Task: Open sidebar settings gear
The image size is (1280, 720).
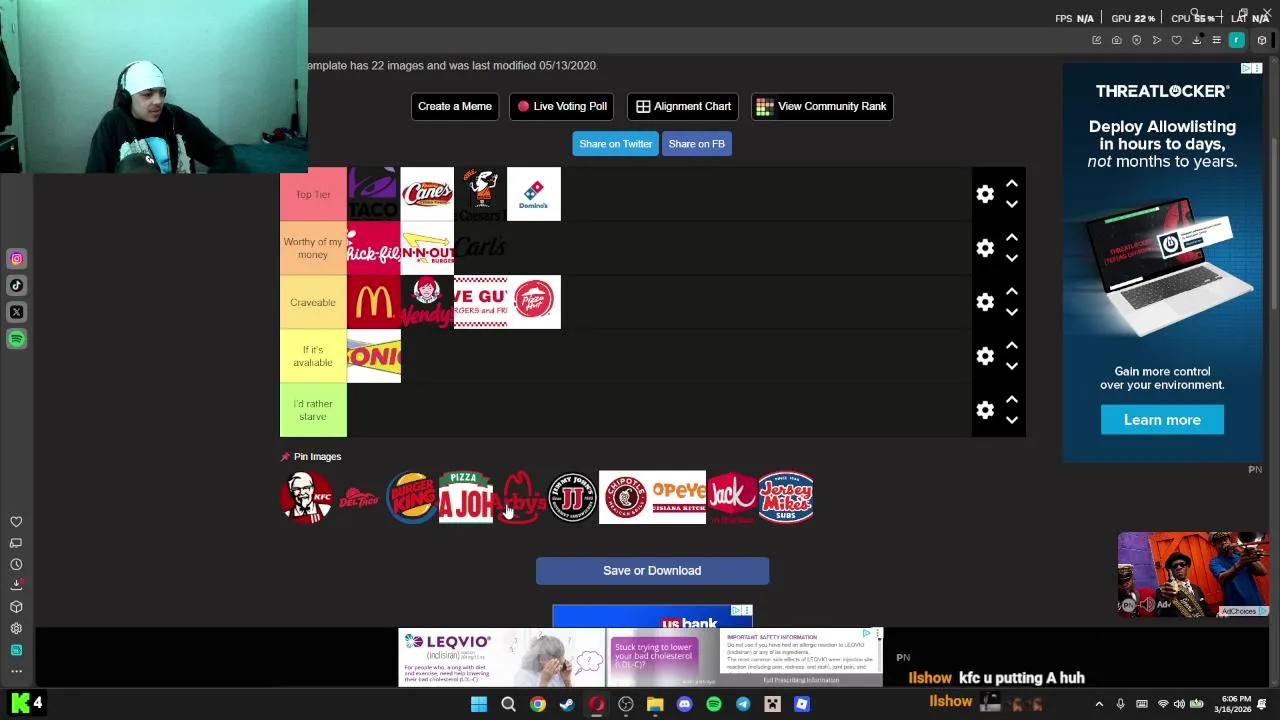Action: coord(16,628)
